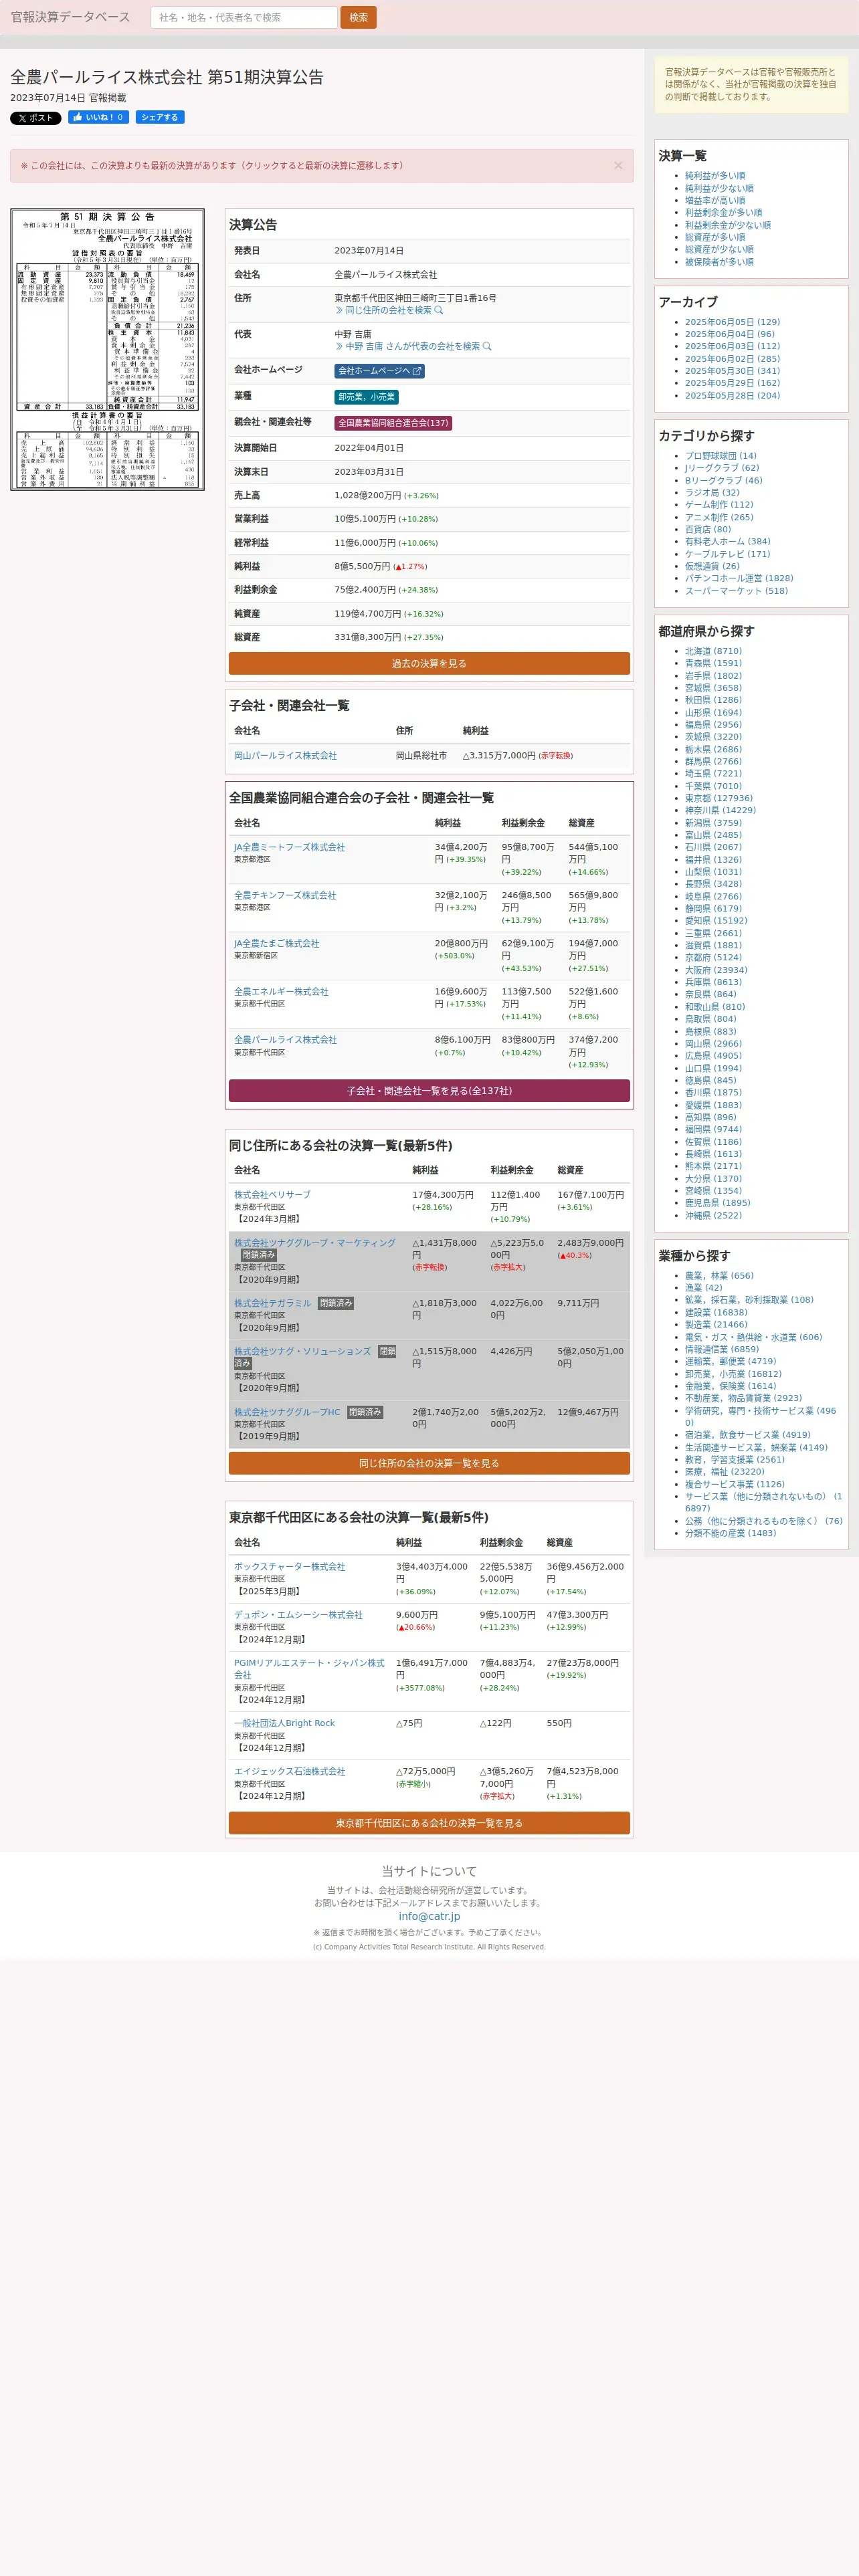The width and height of the screenshot is (859, 2576).
Task: Open archive 2025年05月28日 (204)
Action: click(x=732, y=395)
